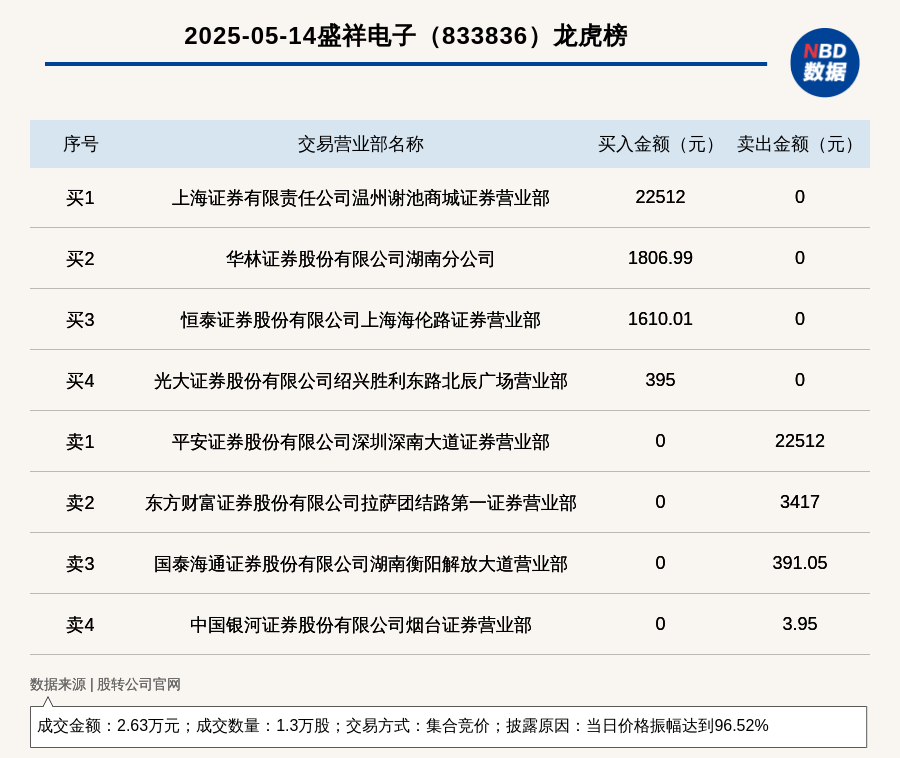Click the 买1 row label
This screenshot has height=758, width=900.
coord(80,198)
